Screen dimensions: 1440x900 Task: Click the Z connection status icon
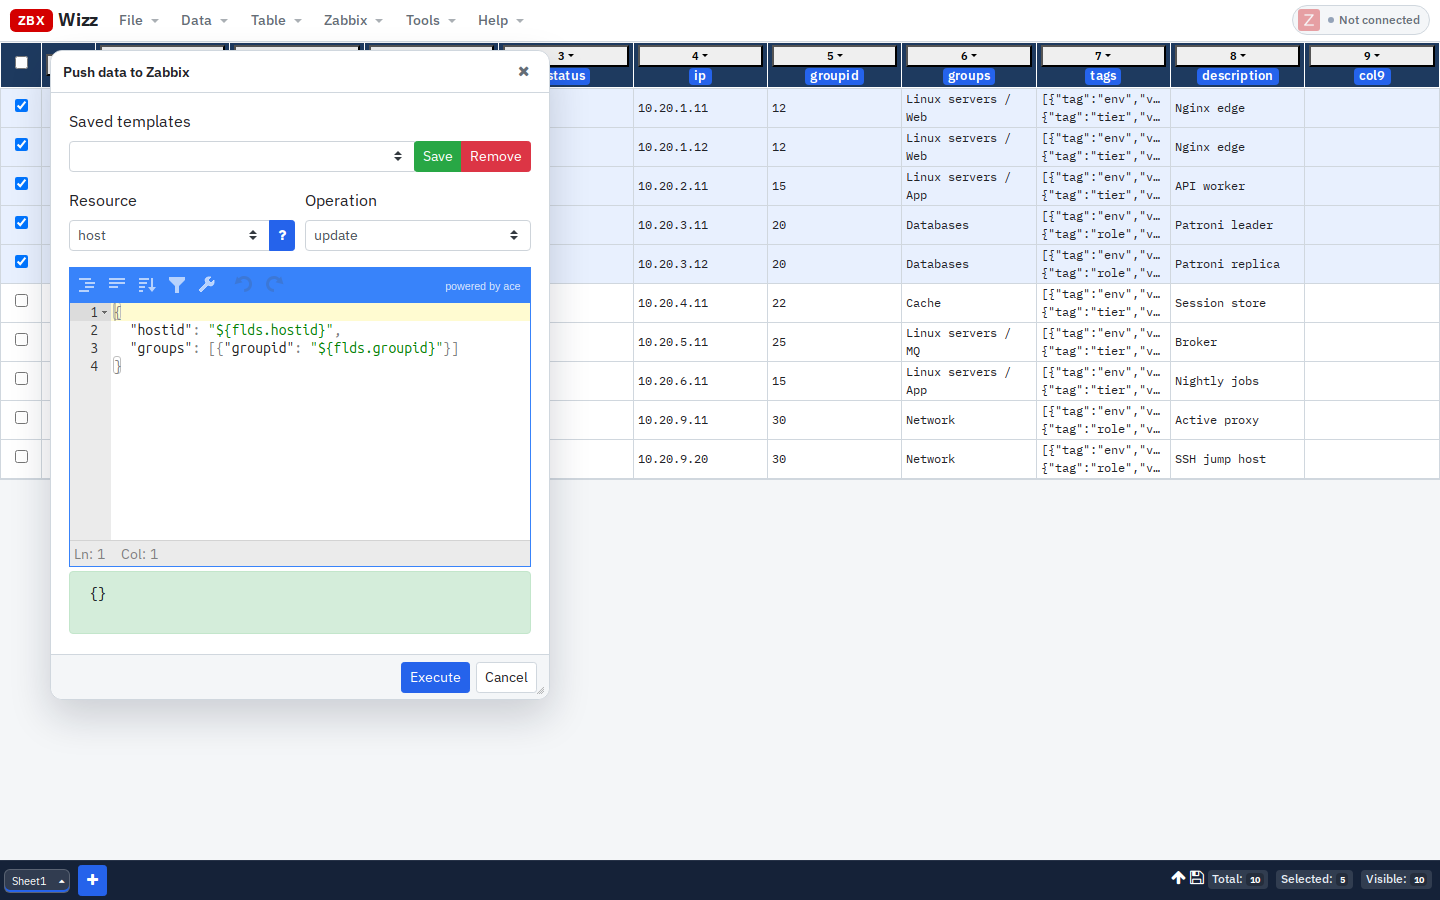(1309, 20)
